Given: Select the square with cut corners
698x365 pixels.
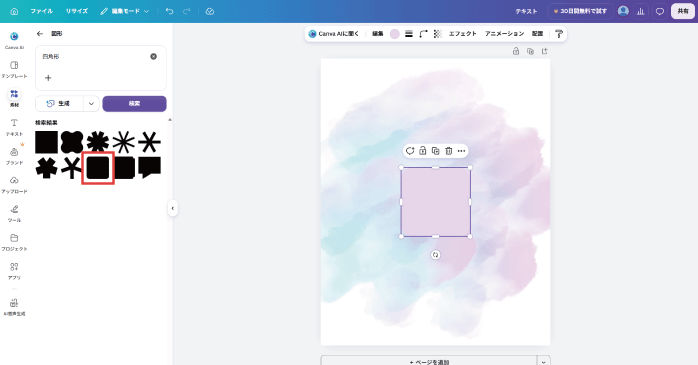Looking at the screenshot, I should pos(124,168).
